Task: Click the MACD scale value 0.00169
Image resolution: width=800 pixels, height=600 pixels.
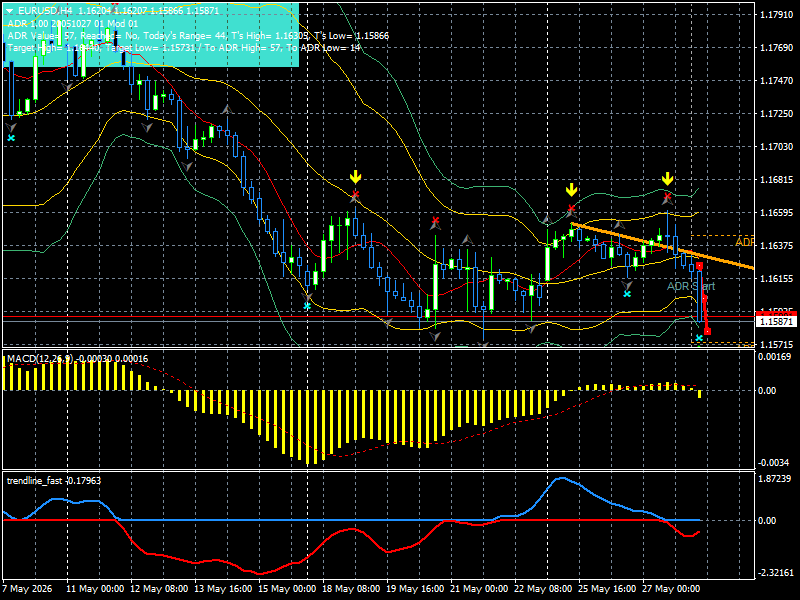Action: pyautogui.click(x=775, y=357)
